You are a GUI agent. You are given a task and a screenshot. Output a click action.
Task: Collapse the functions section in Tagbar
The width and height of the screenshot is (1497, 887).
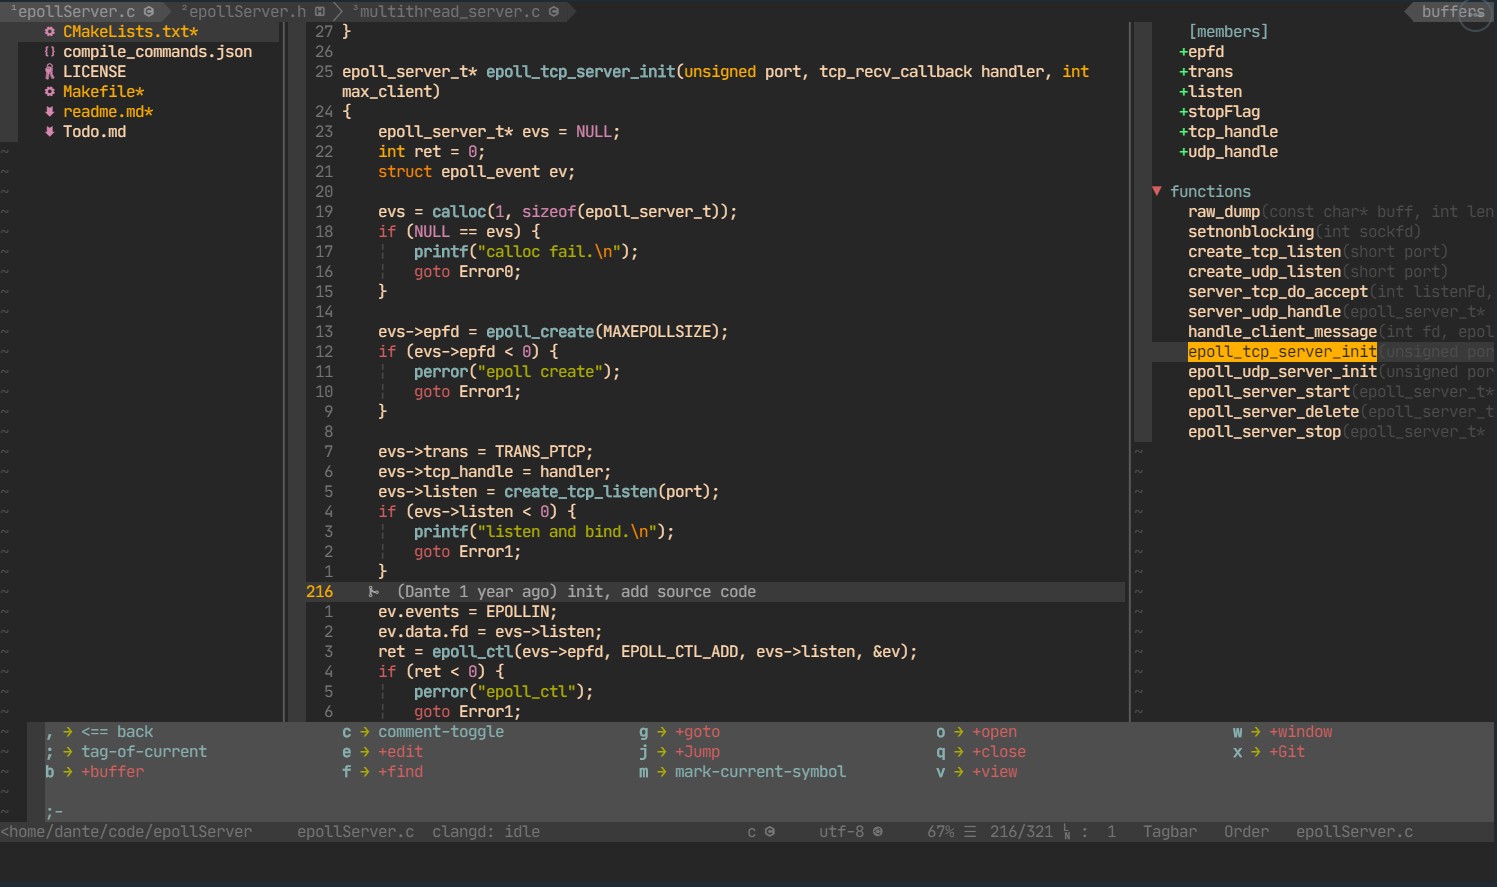pos(1156,191)
